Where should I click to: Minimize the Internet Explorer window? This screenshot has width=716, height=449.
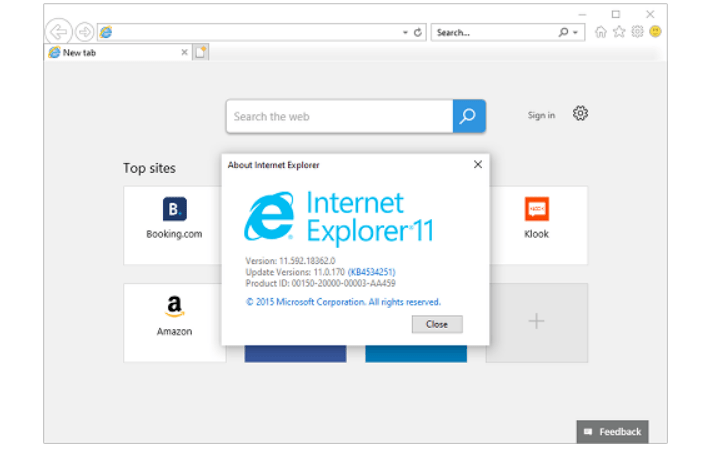point(582,15)
